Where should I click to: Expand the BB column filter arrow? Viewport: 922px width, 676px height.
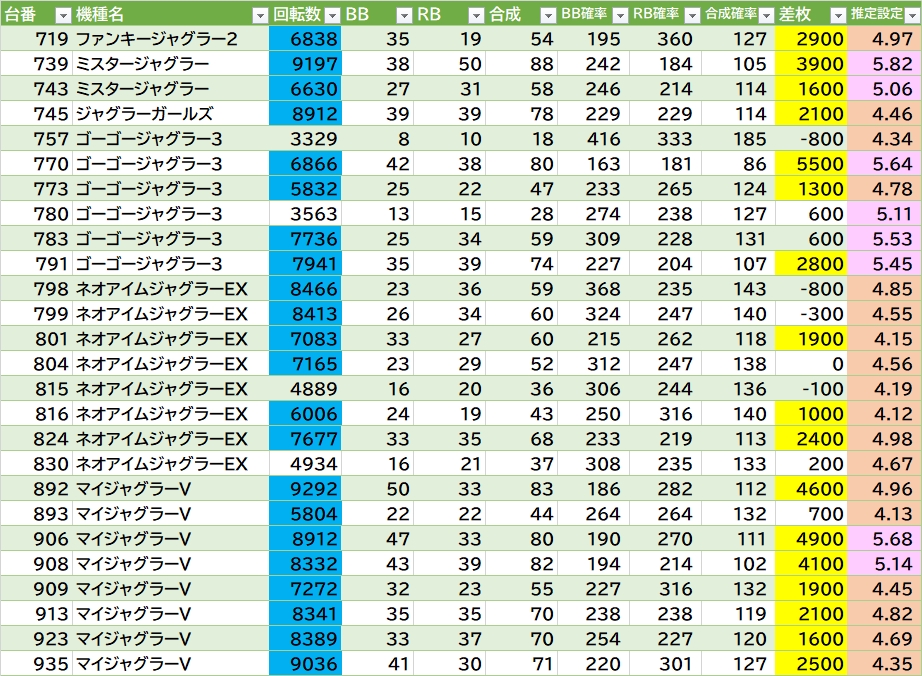(404, 15)
